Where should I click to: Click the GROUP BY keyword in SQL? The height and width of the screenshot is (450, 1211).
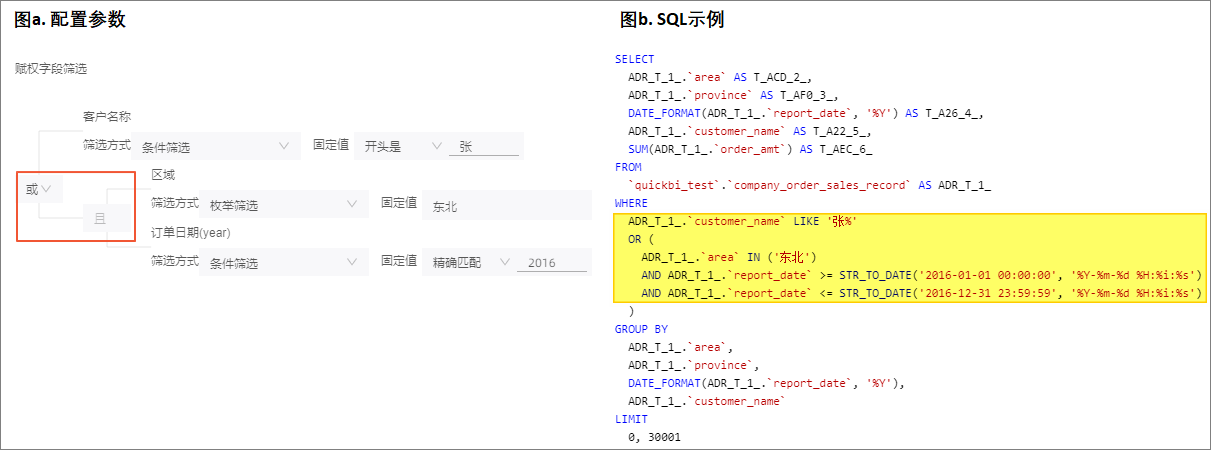click(642, 329)
